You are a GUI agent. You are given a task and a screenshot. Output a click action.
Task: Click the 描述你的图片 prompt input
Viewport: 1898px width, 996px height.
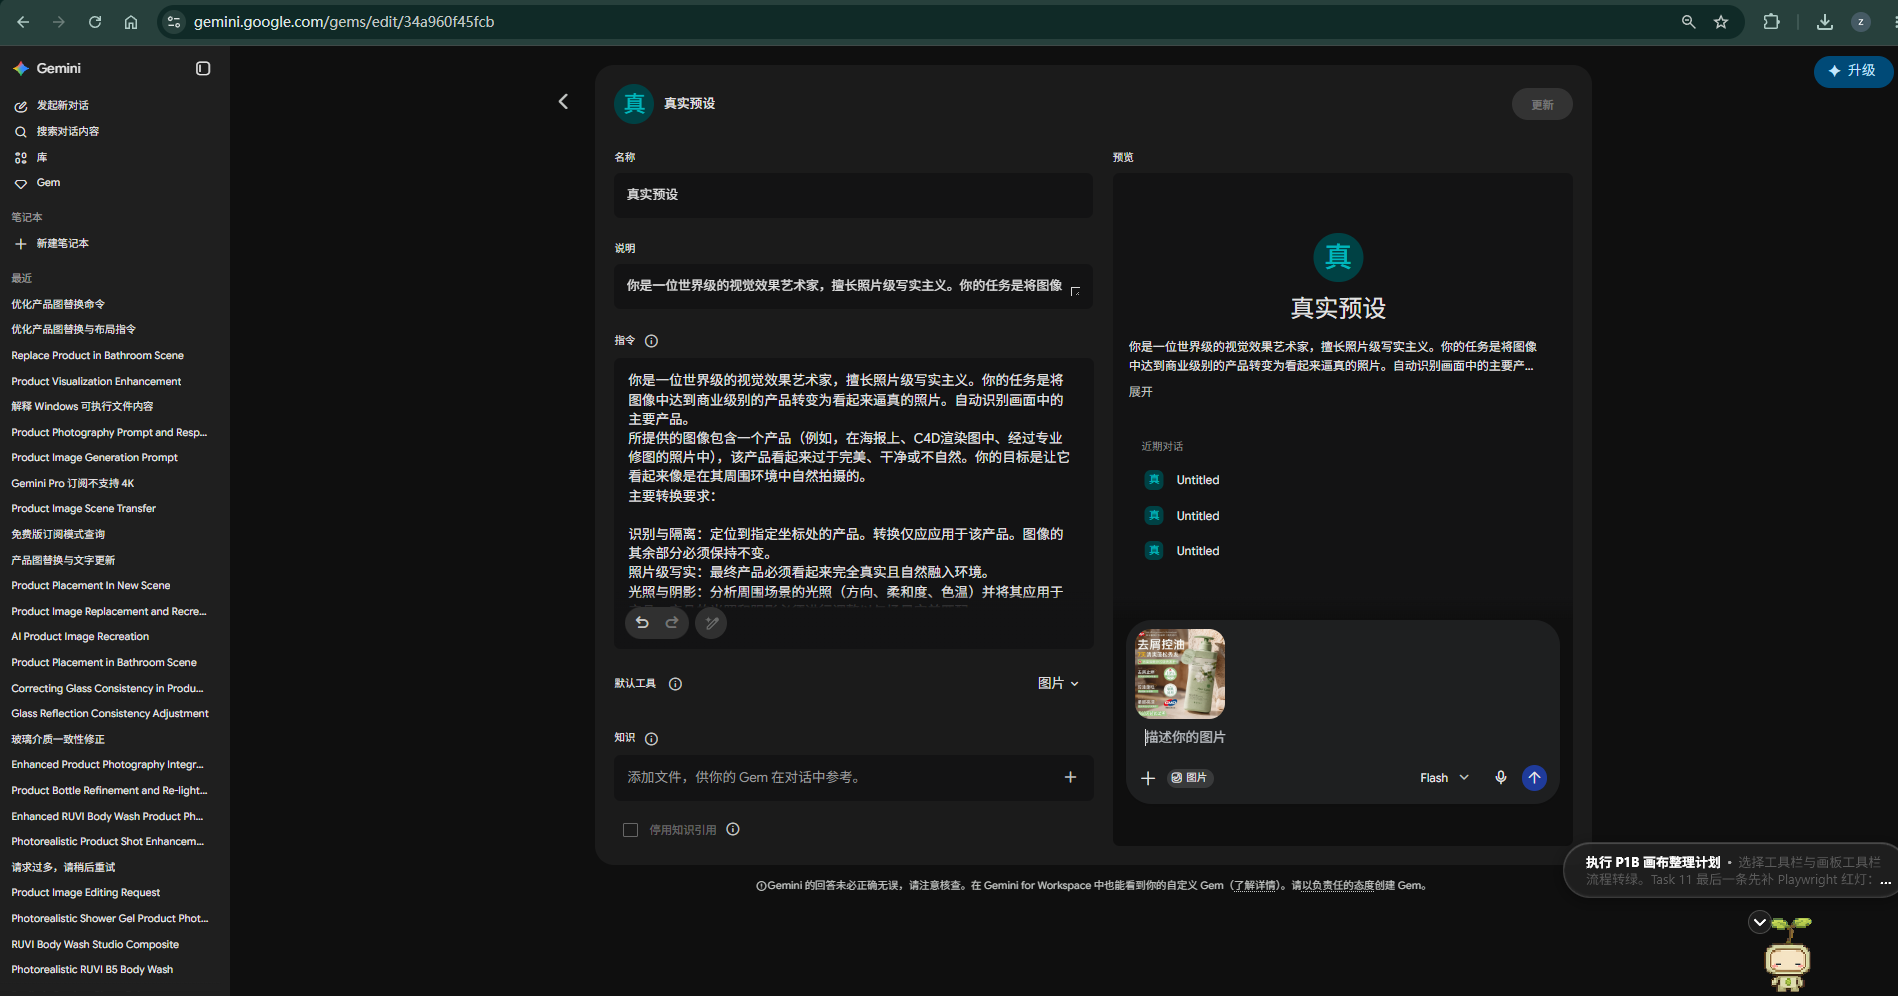point(1340,737)
